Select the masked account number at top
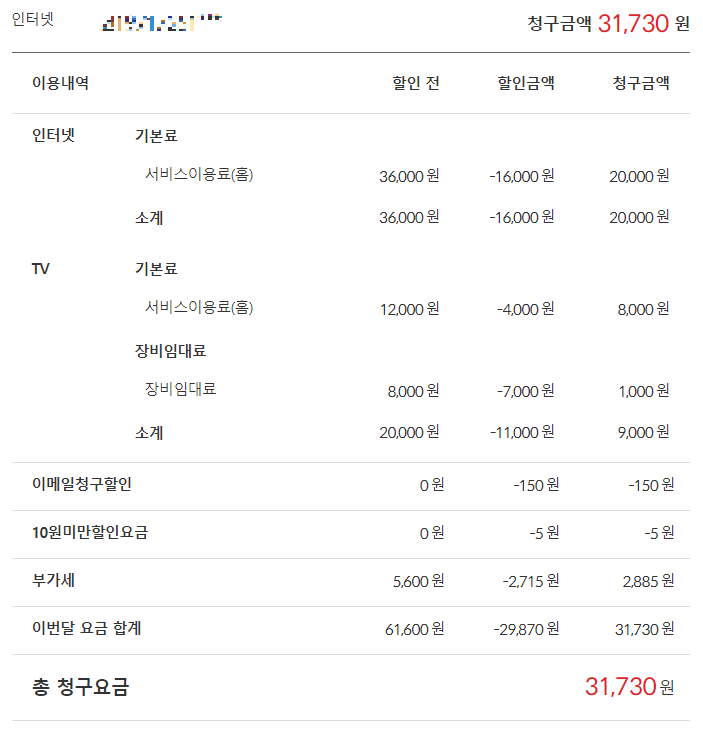Viewport: 703px width, 729px height. 161,22
